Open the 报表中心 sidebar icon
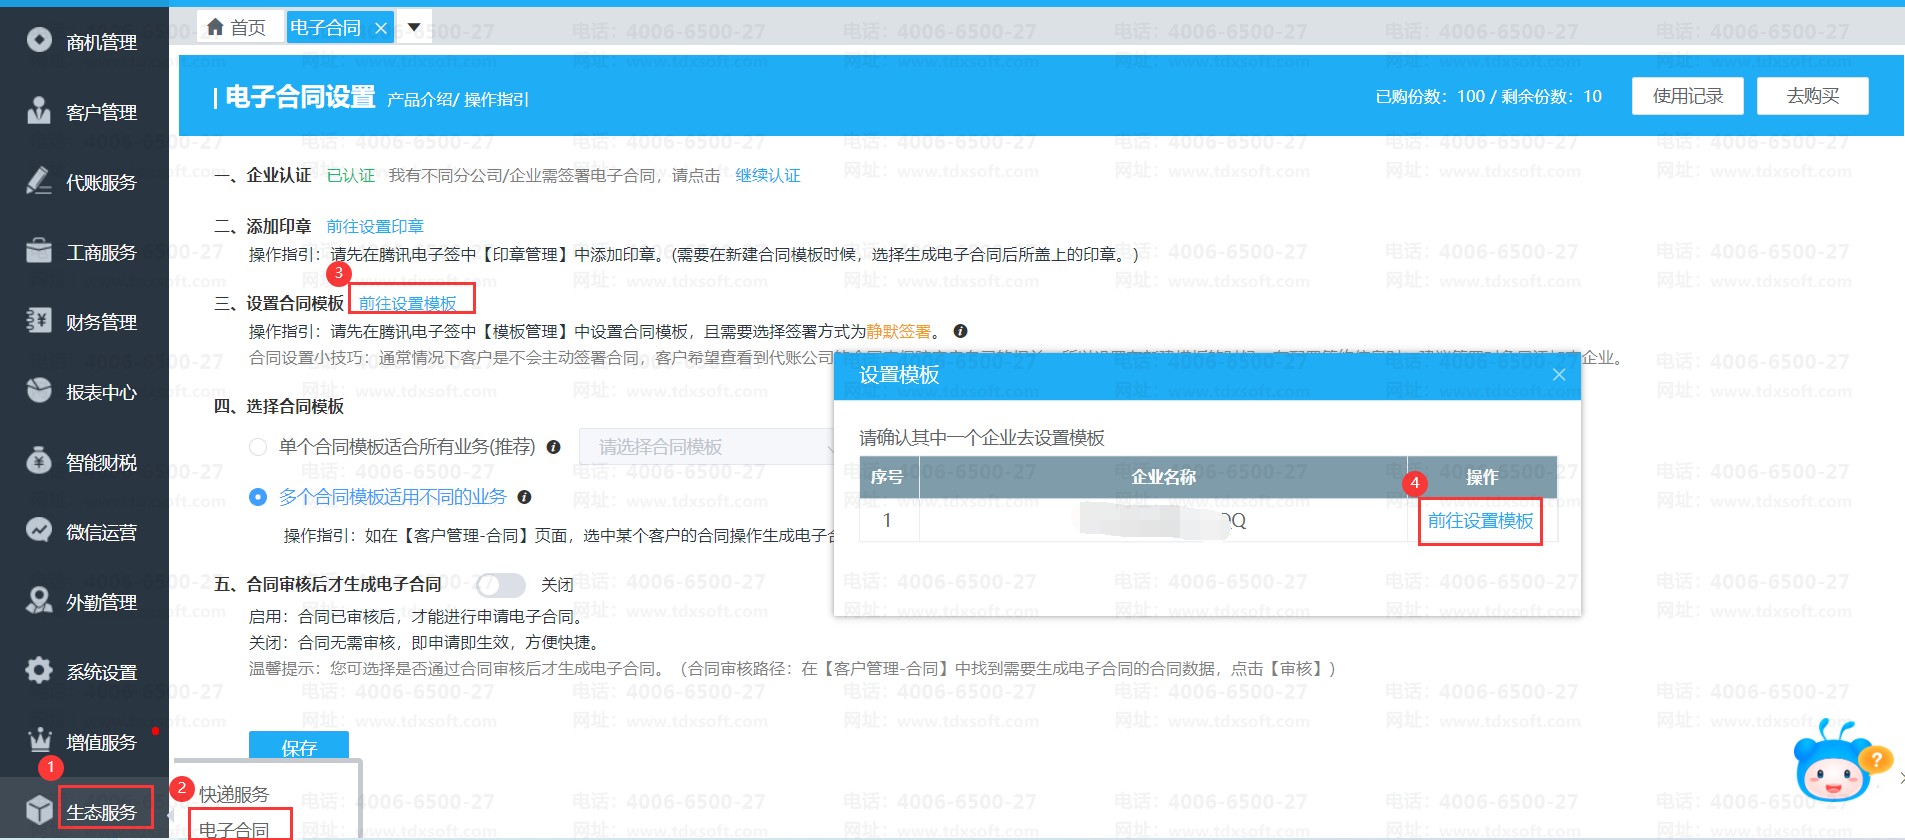Viewport: 1905px width, 840px height. click(39, 390)
